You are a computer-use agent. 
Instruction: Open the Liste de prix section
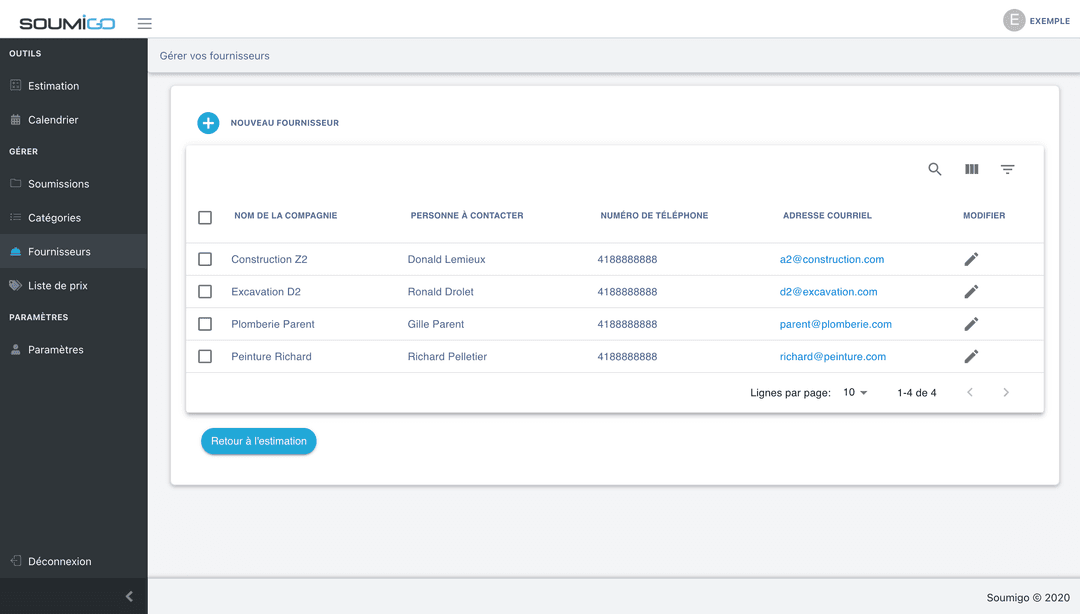tap(59, 285)
